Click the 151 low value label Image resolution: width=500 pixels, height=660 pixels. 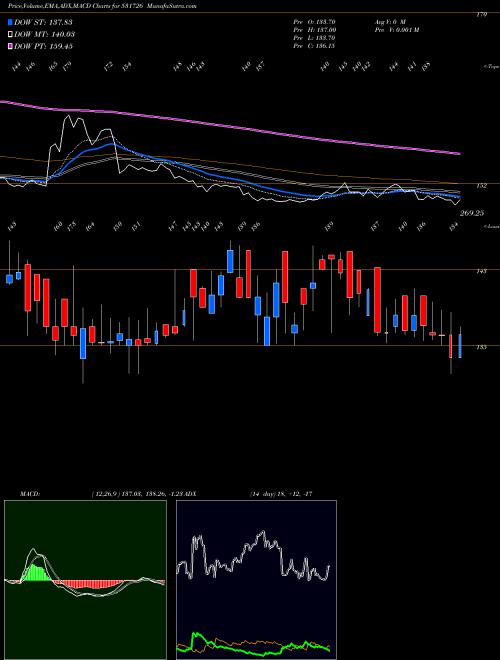[136, 226]
